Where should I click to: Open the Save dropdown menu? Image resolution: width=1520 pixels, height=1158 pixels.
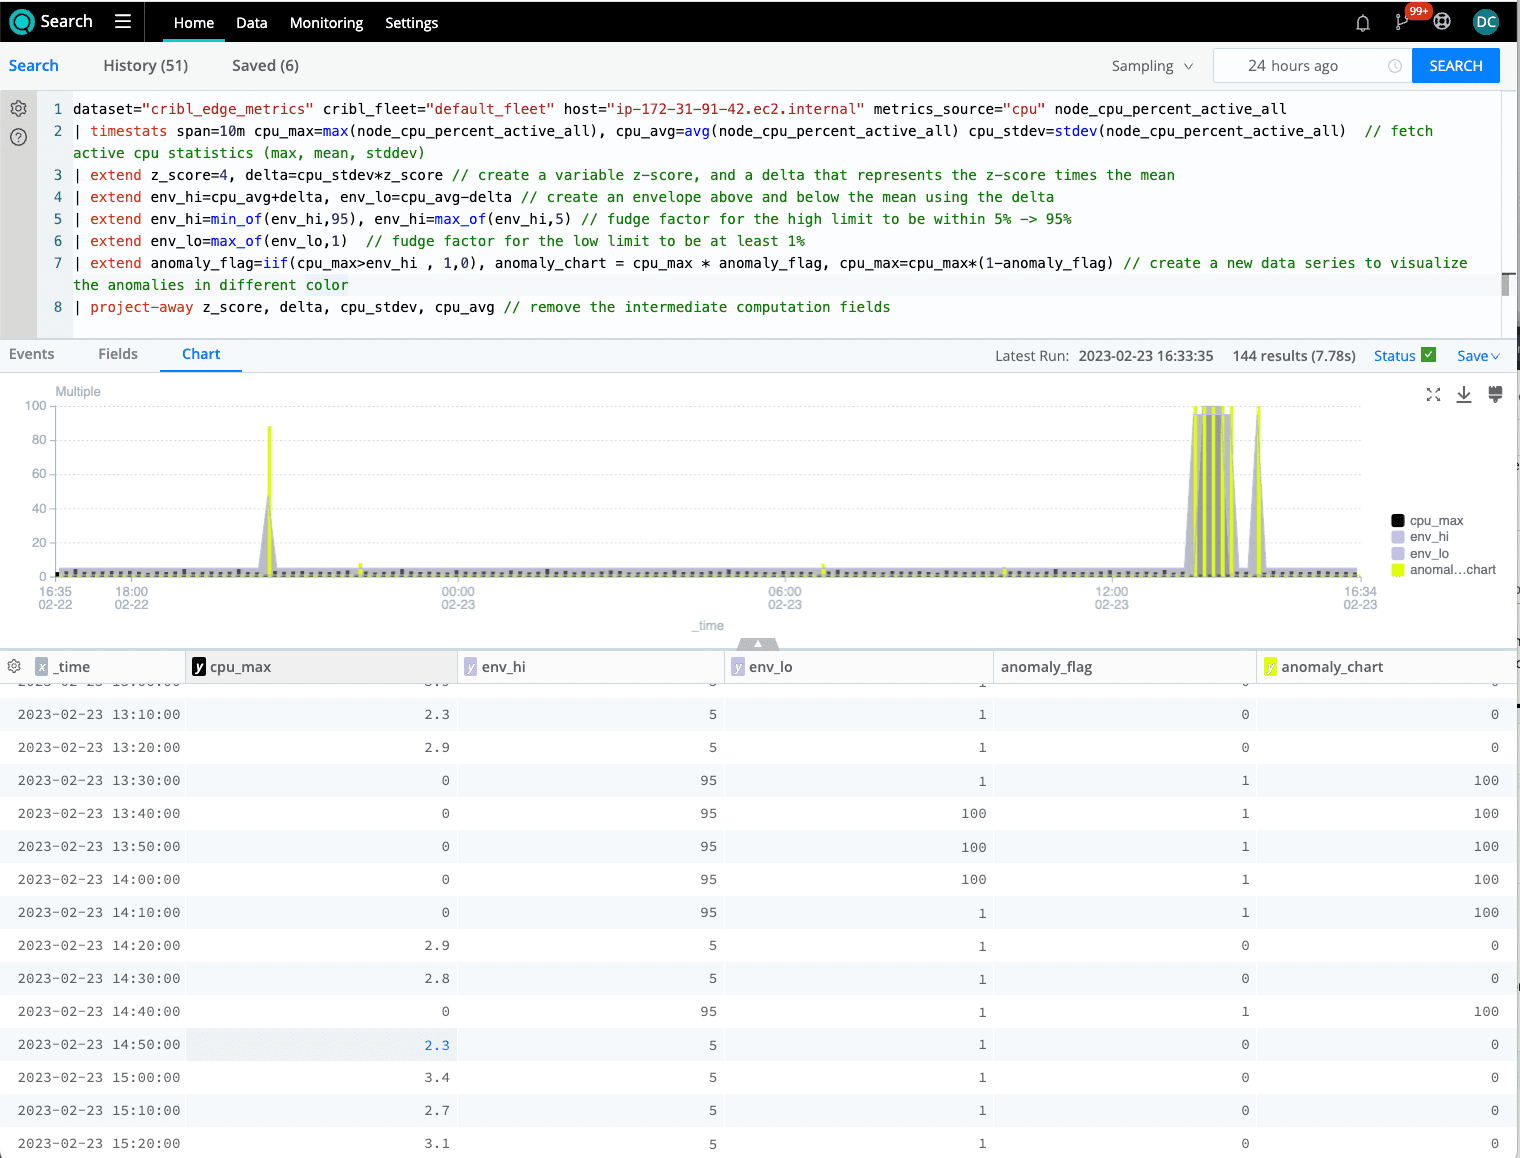point(1478,356)
